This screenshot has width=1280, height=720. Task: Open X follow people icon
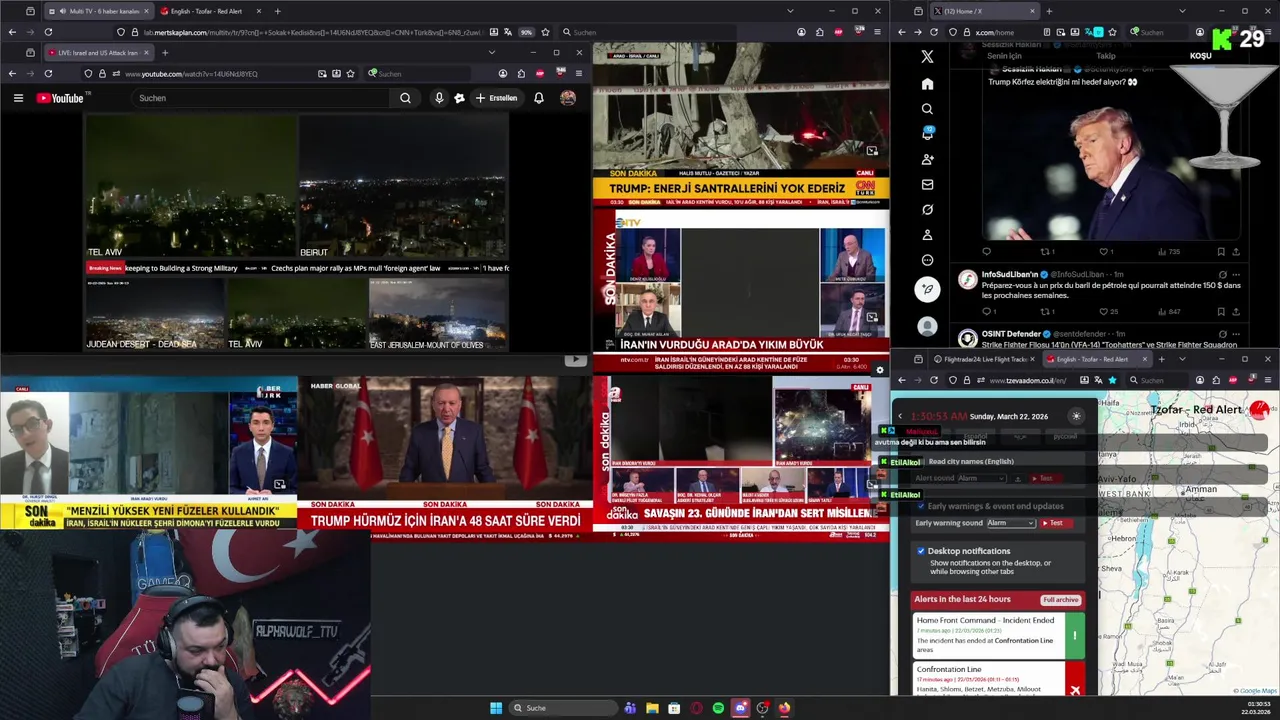click(927, 159)
